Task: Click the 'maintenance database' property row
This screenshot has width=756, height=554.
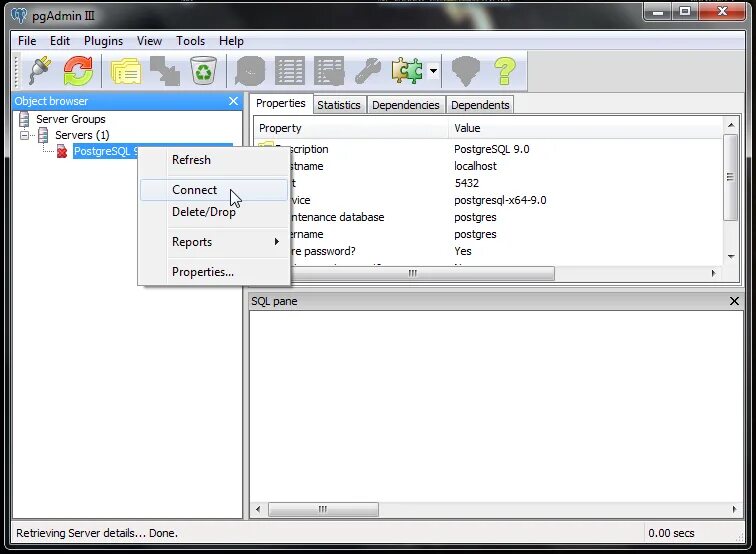Action: click(x=488, y=217)
